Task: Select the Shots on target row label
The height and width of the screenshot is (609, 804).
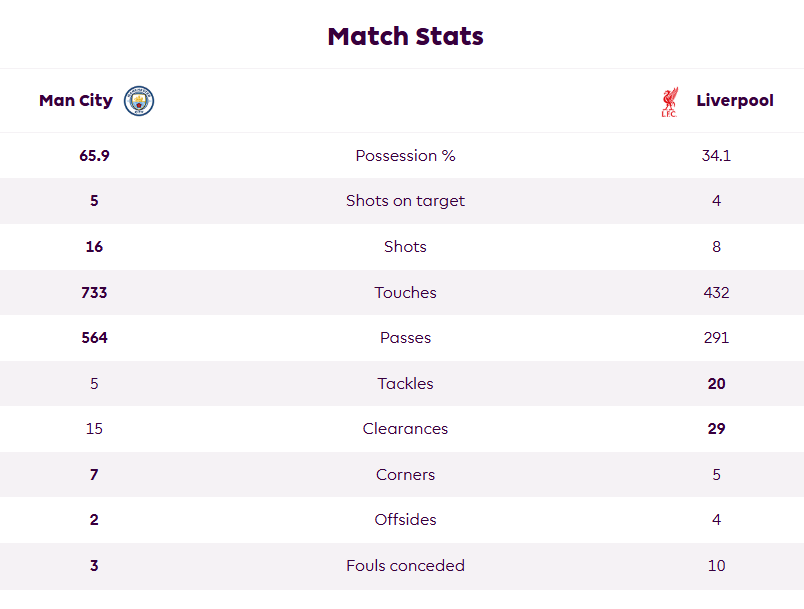Action: (x=406, y=201)
